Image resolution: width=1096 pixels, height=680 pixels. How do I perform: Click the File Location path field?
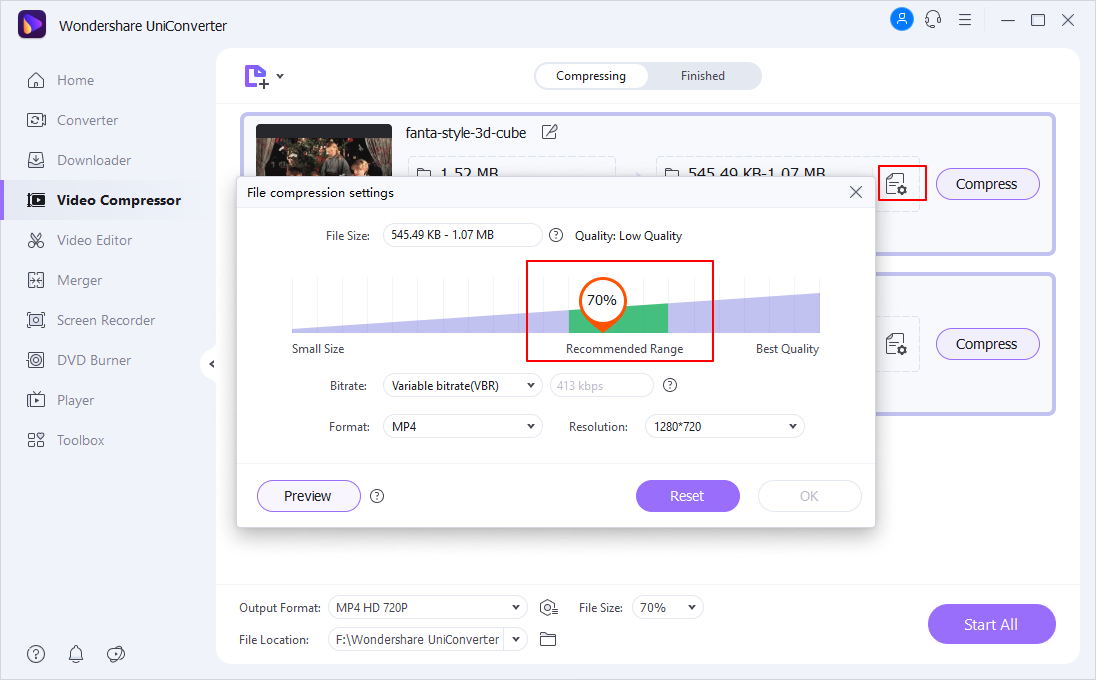pos(417,639)
